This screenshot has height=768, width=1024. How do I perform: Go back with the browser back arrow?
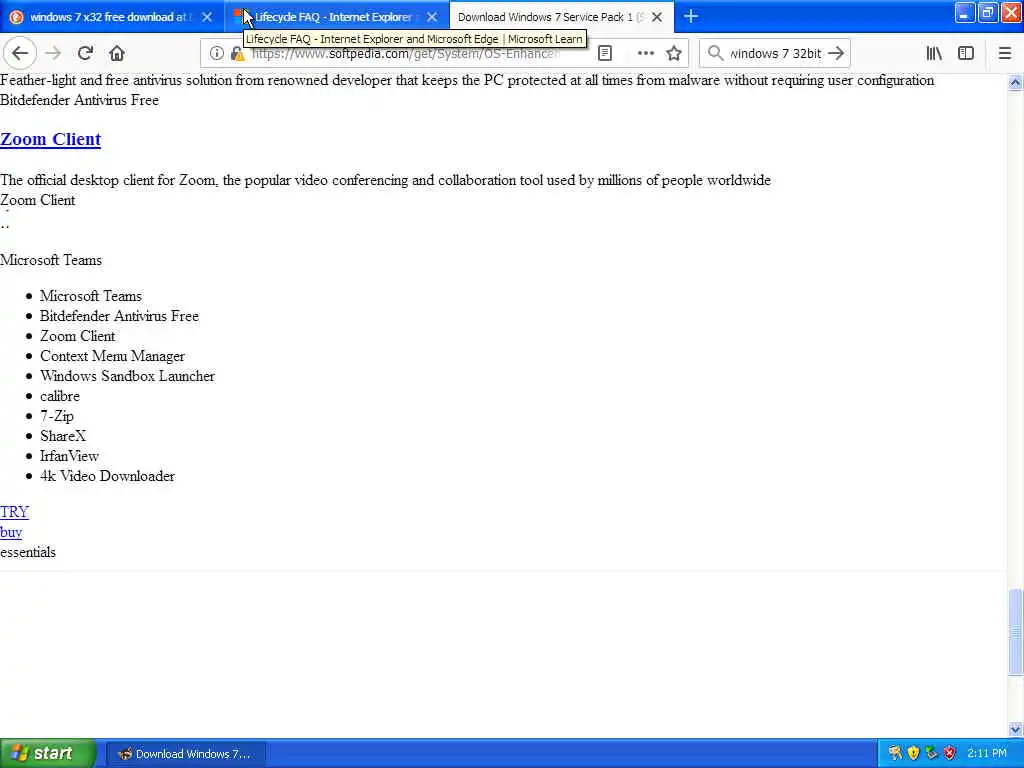[20, 54]
